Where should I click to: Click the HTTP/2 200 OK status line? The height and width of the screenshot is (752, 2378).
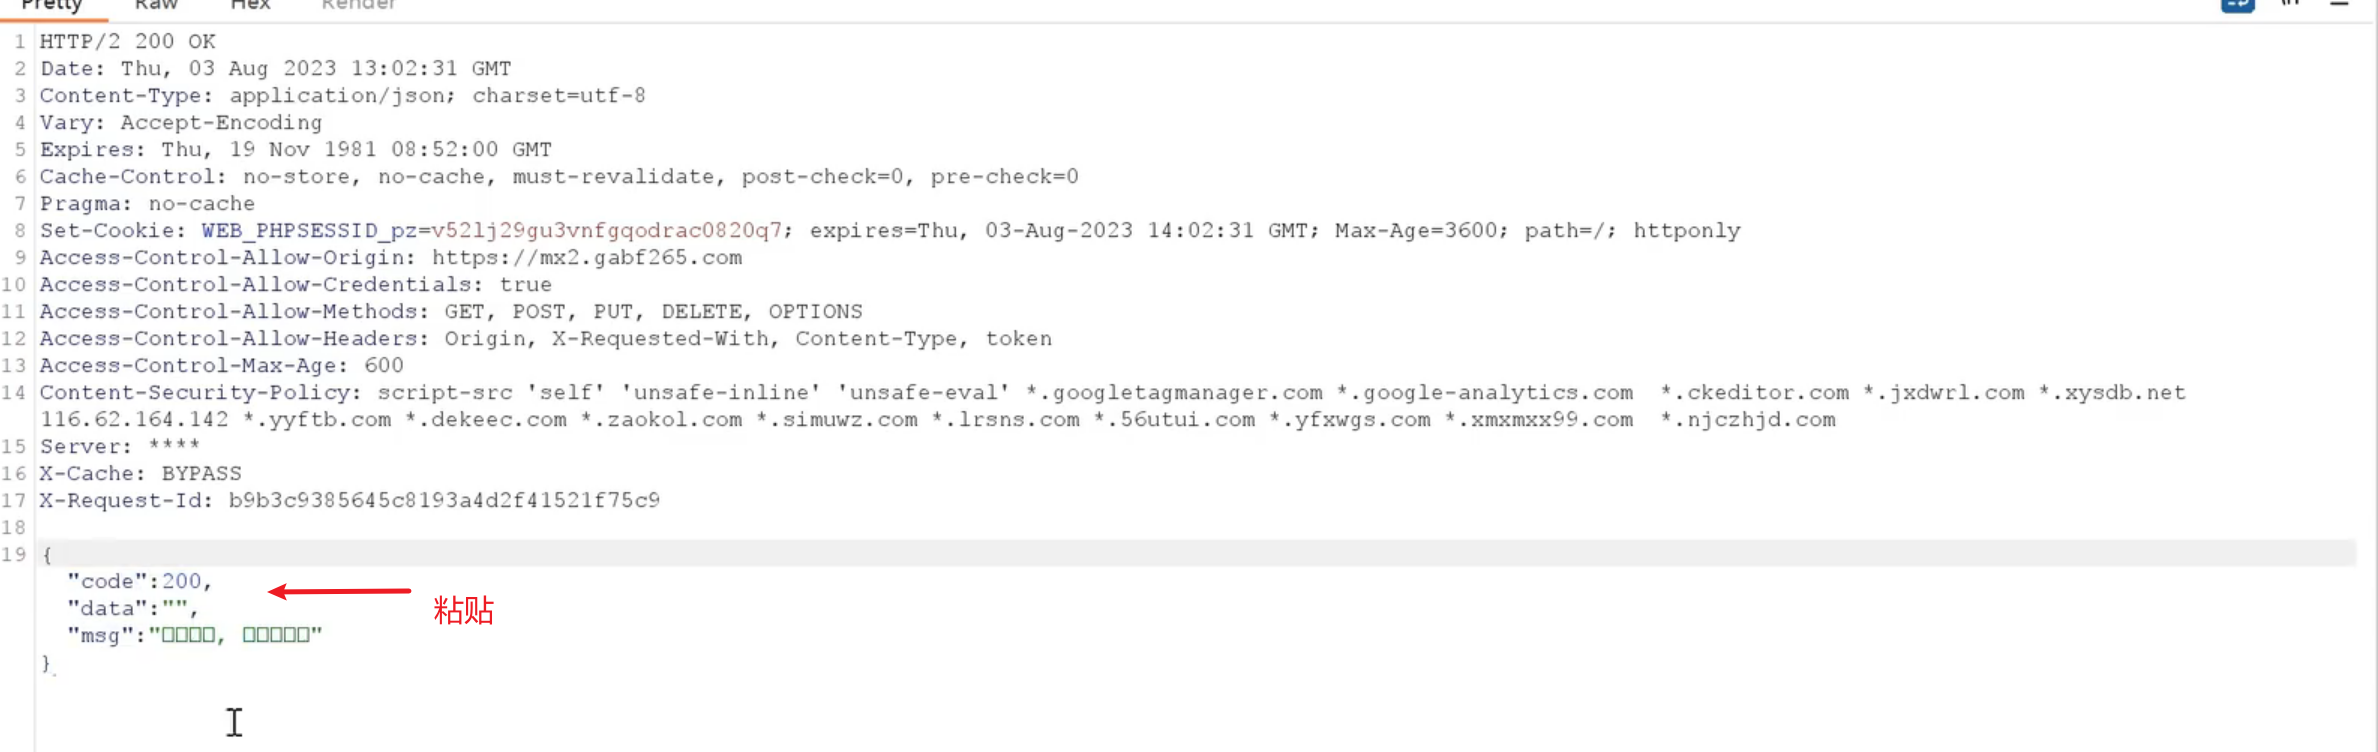coord(127,41)
